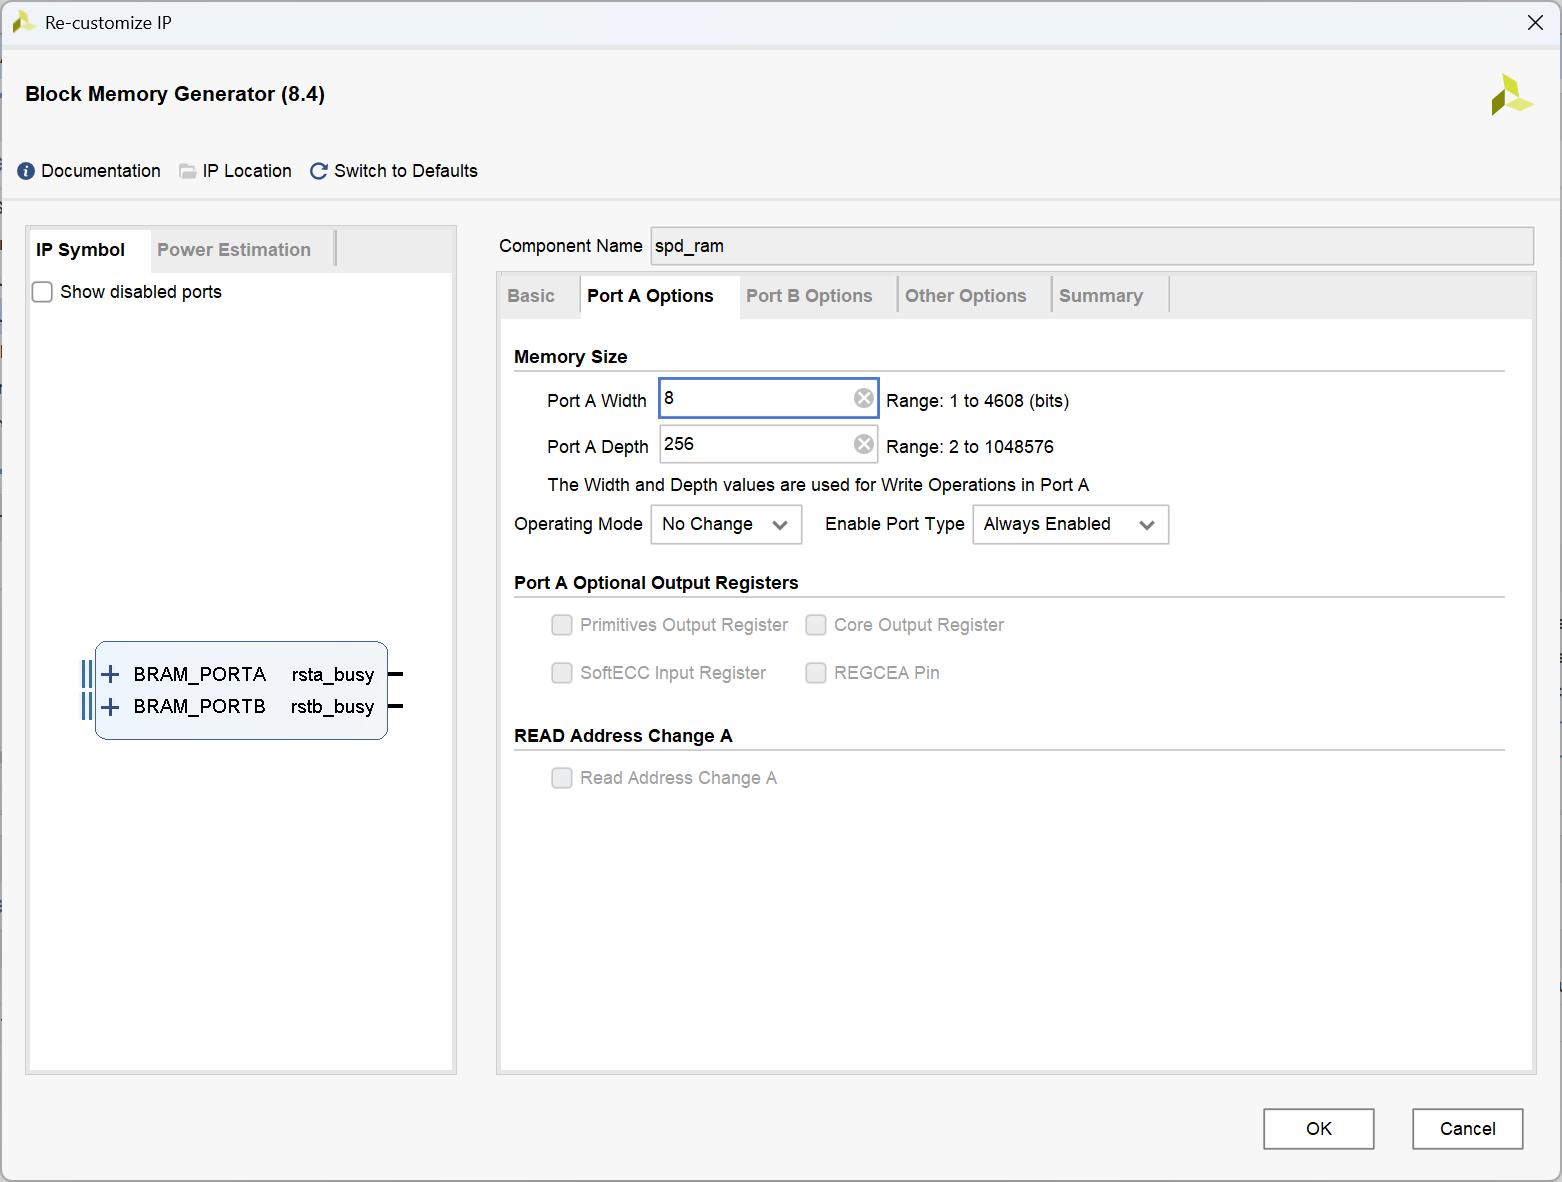Toggle Read Address Change A checkbox
Image resolution: width=1562 pixels, height=1182 pixels.
562,778
